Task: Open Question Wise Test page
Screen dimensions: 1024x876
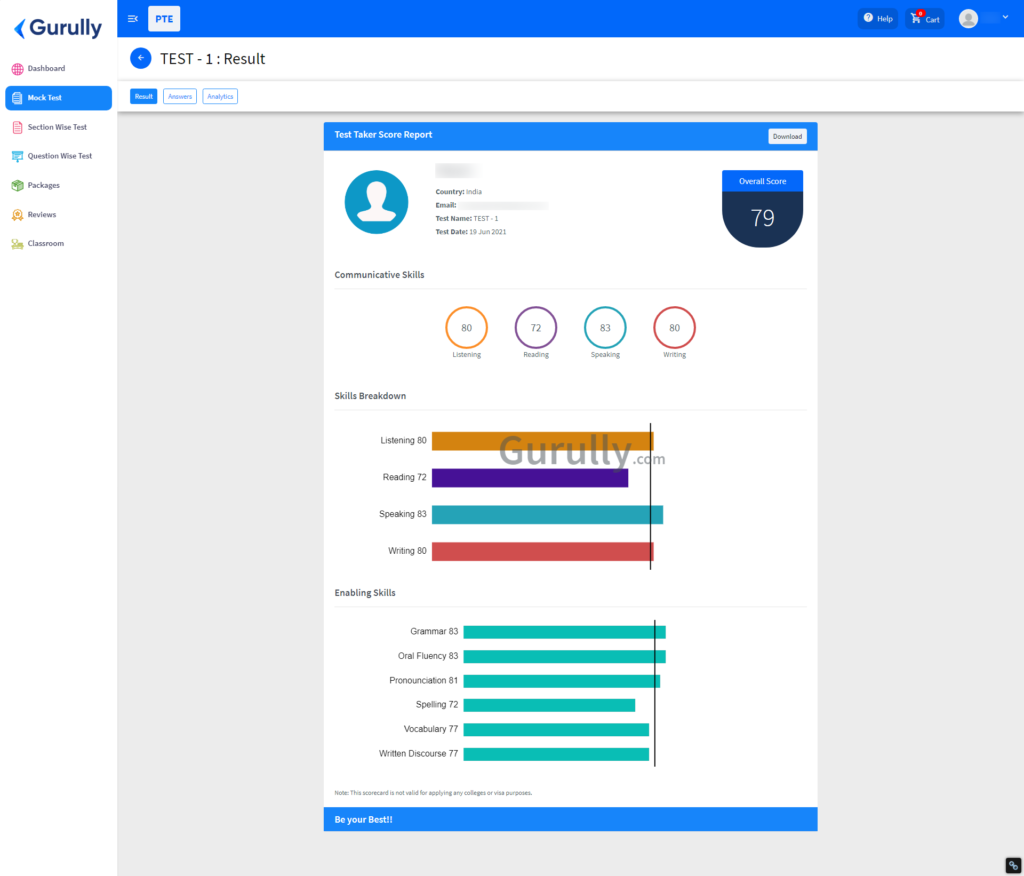Action: [59, 156]
